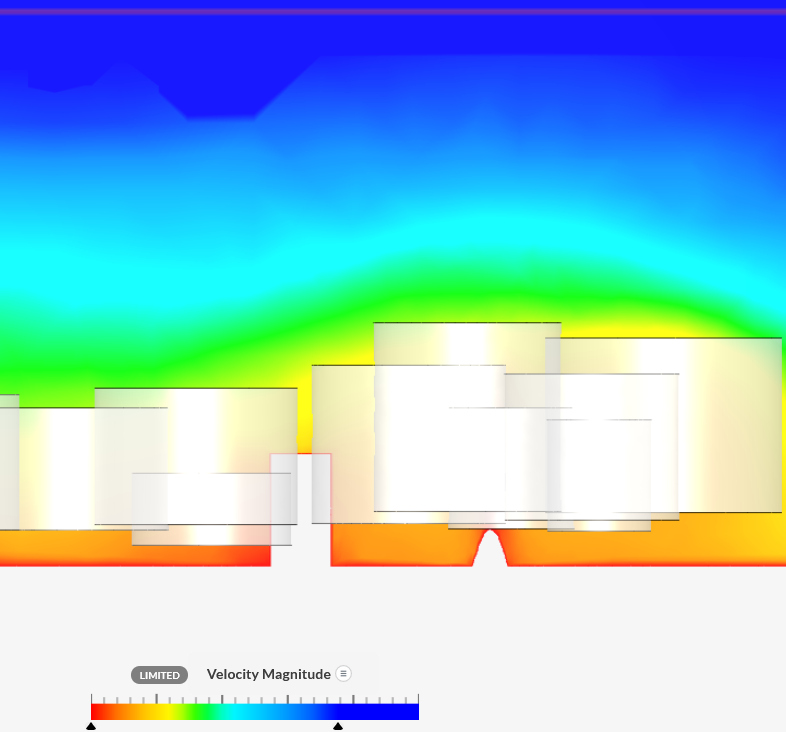786x732 pixels.
Task: Click the Velocity Magnitude legend title
Action: (x=268, y=674)
